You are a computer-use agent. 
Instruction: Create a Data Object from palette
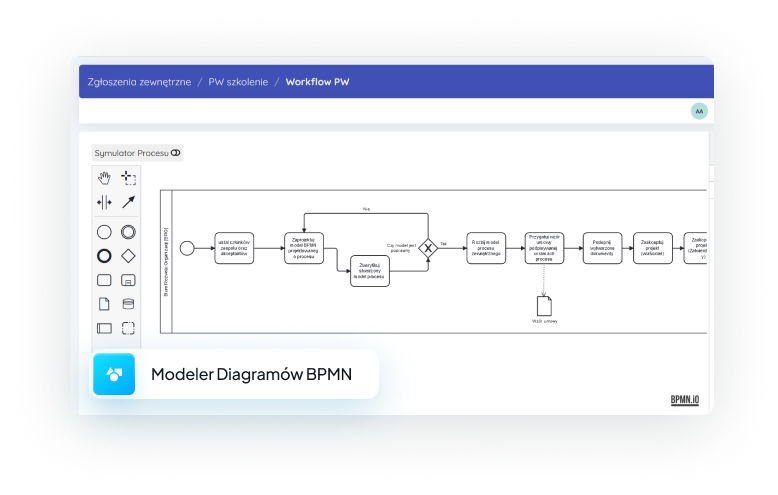tap(104, 304)
